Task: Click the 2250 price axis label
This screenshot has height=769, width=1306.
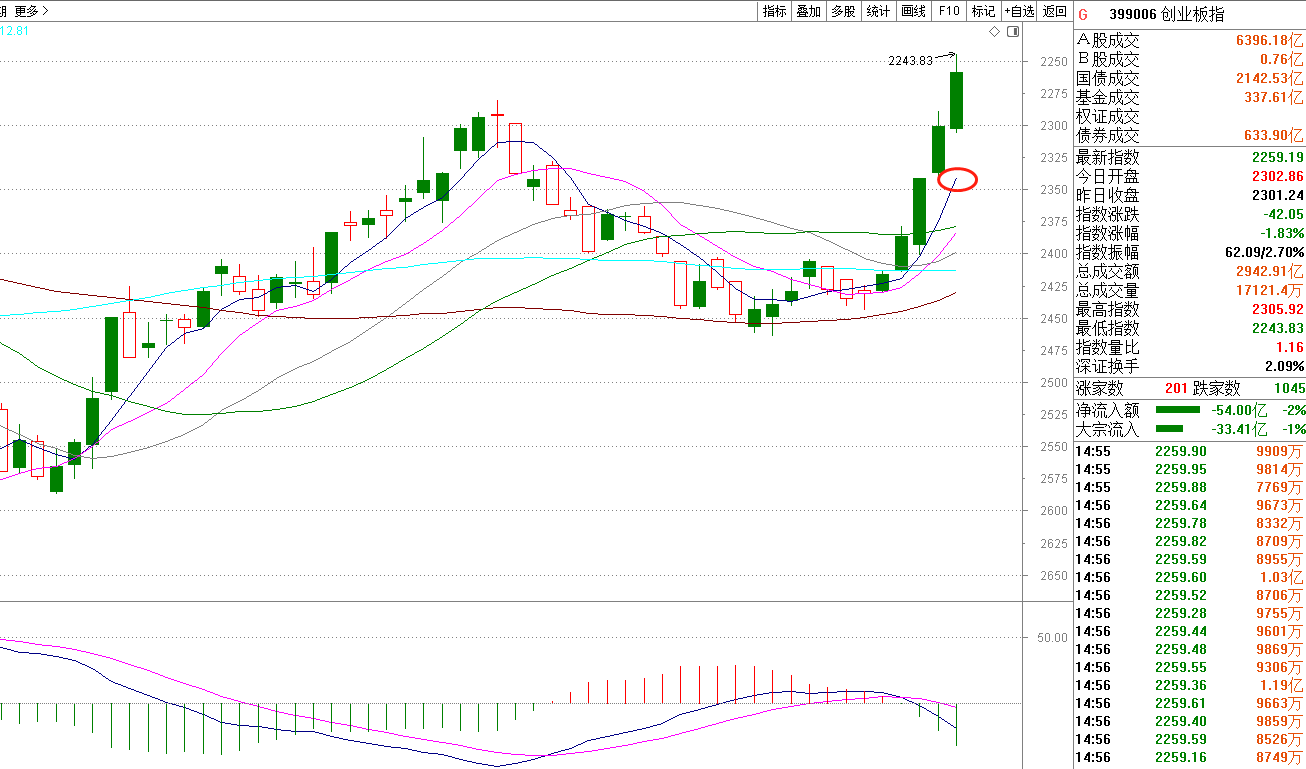Action: (x=1053, y=62)
